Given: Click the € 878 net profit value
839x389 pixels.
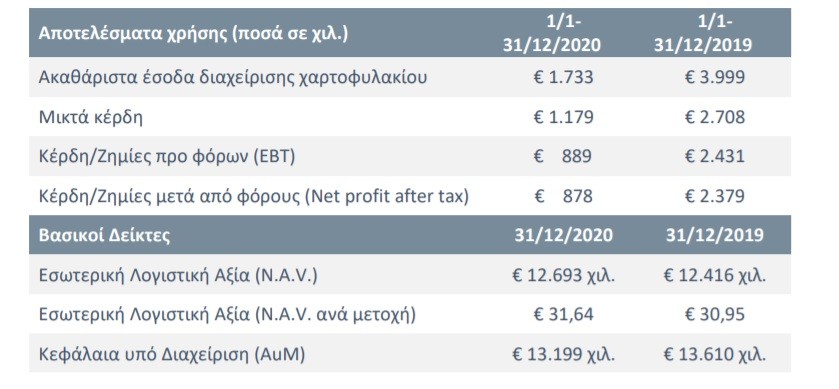Looking at the screenshot, I should [x=563, y=196].
